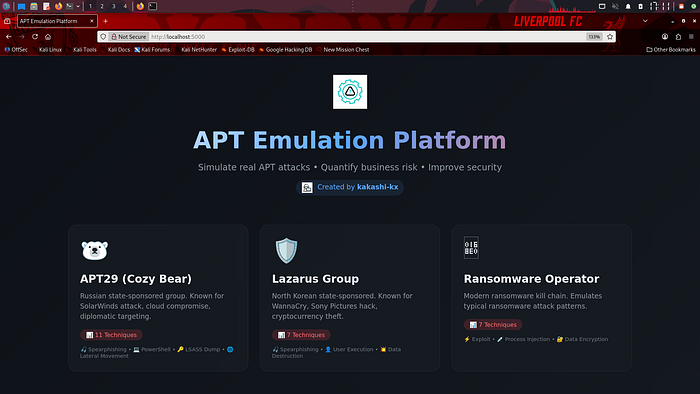Screen dimensions: 700x394
Task: Open the notifications bell icon
Action: pos(628,6)
